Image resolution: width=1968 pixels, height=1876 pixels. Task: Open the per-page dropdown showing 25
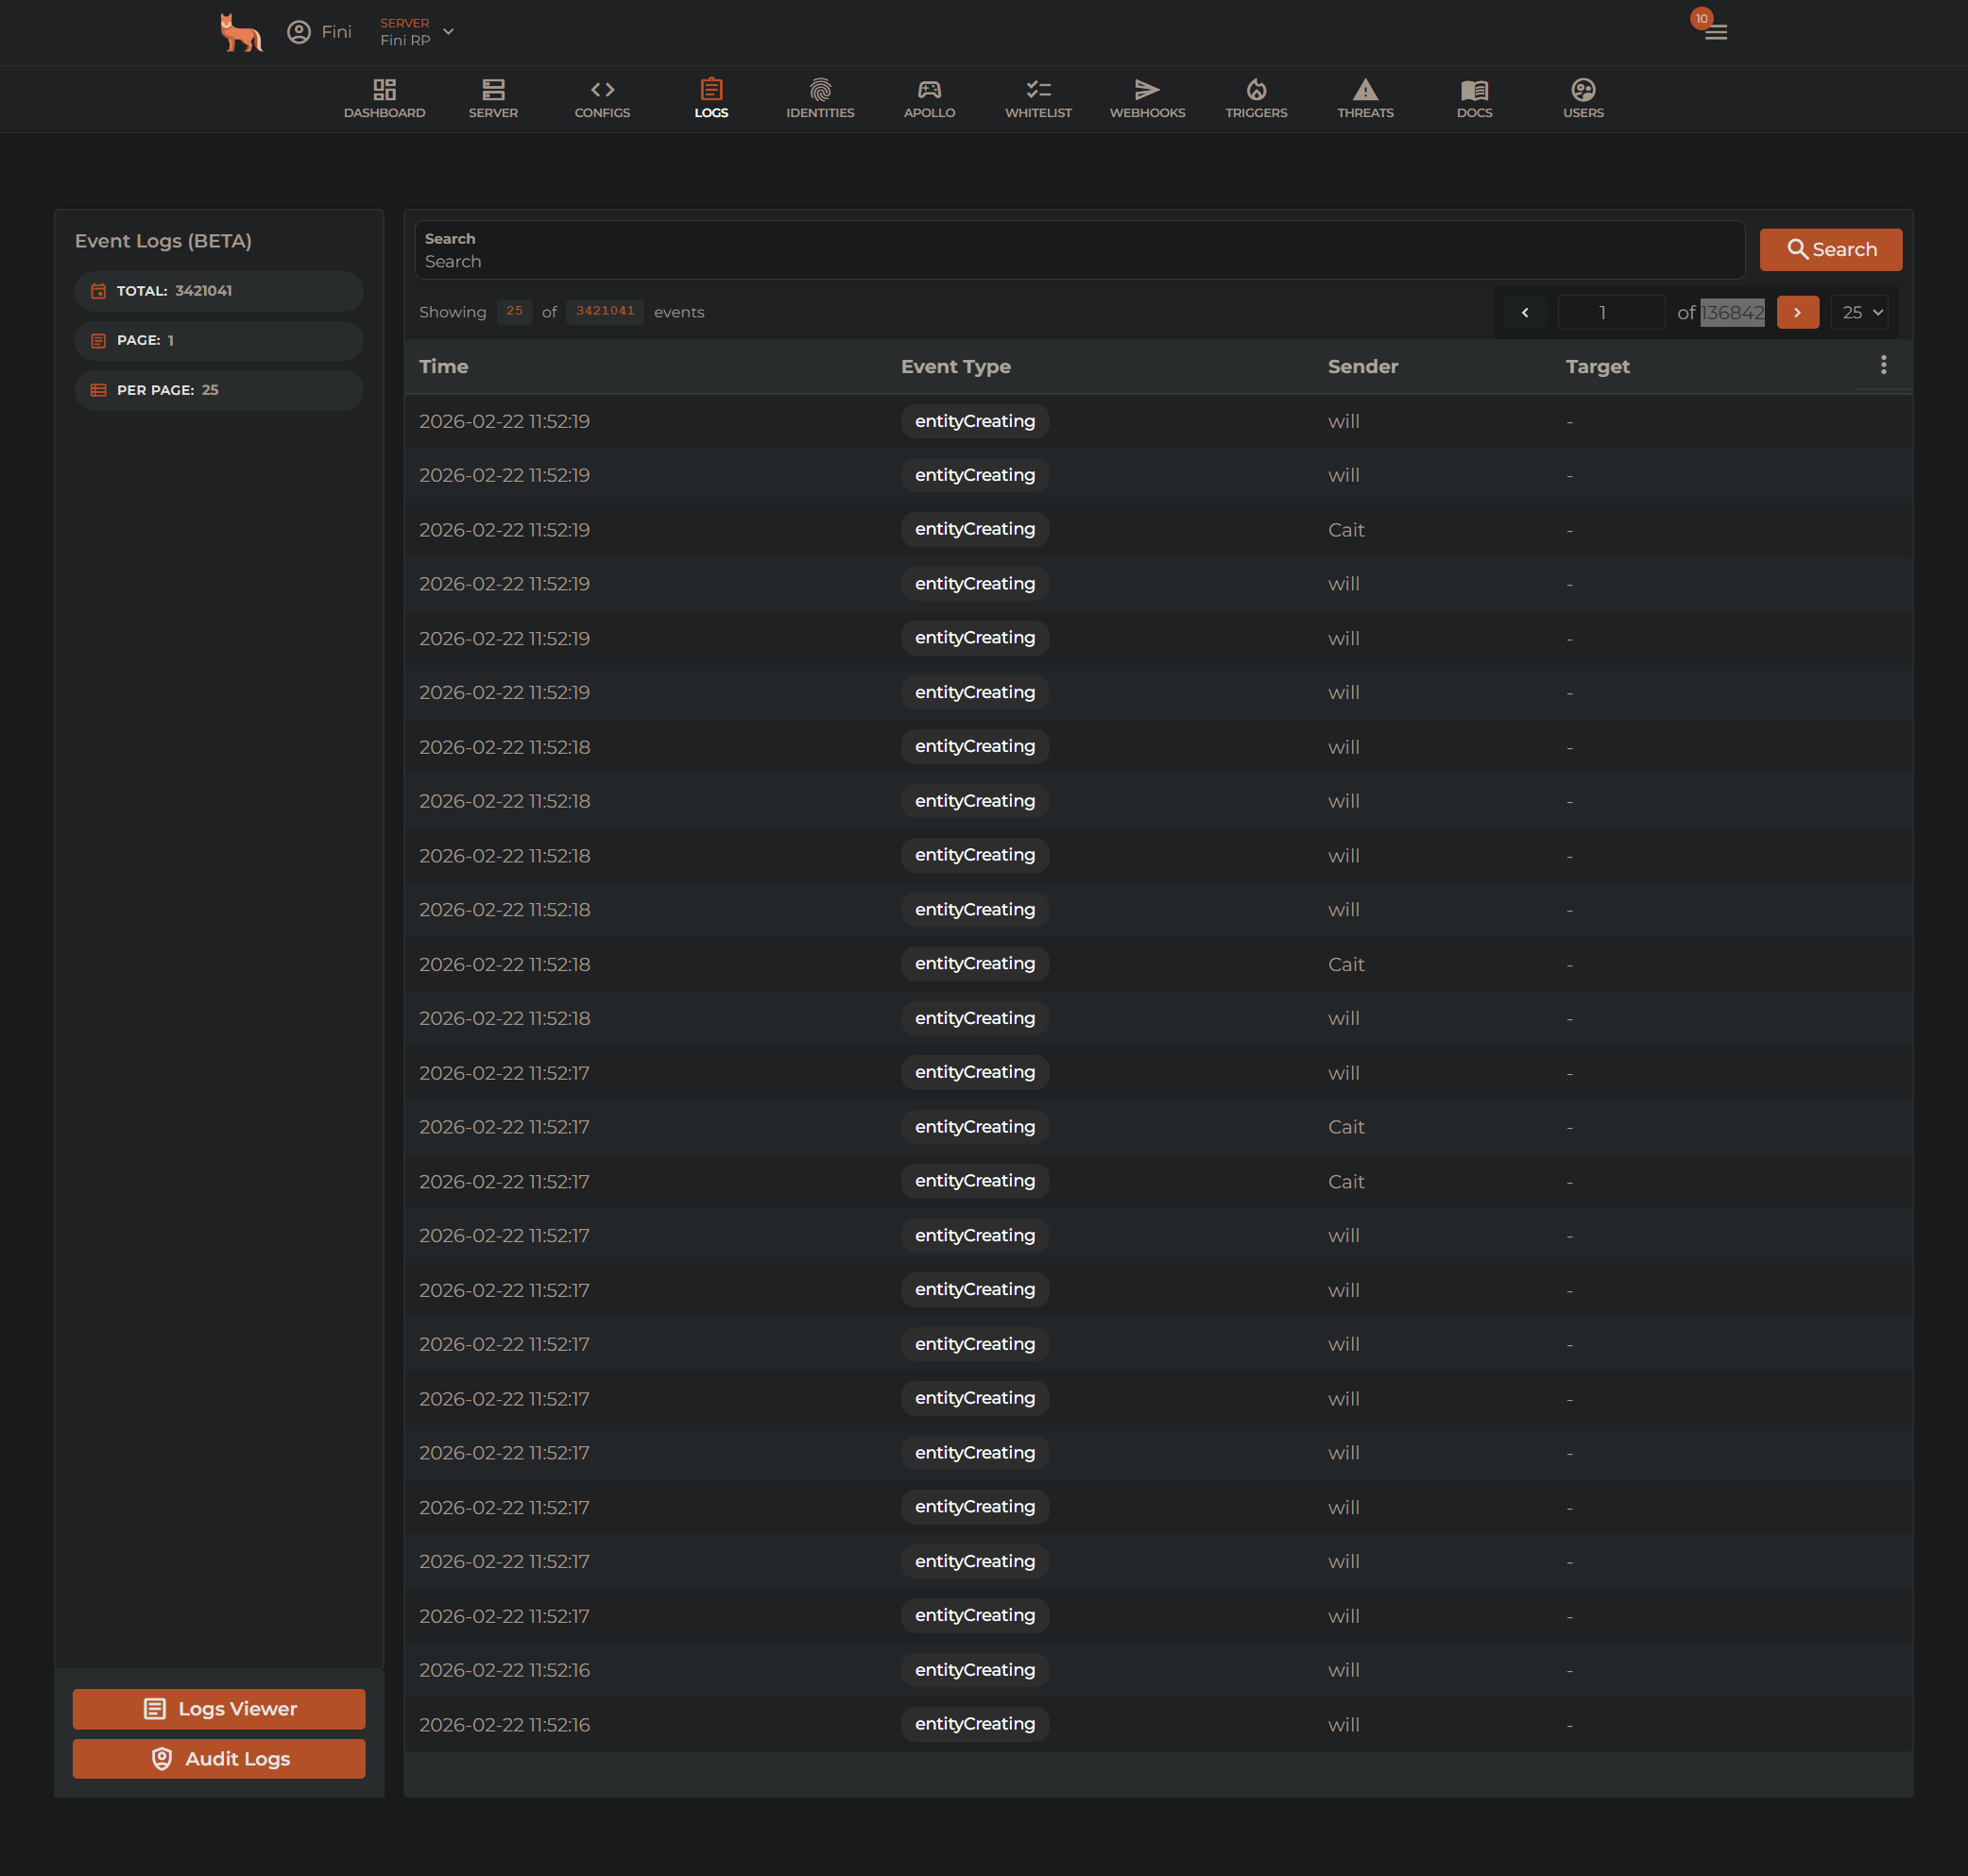tap(1858, 312)
